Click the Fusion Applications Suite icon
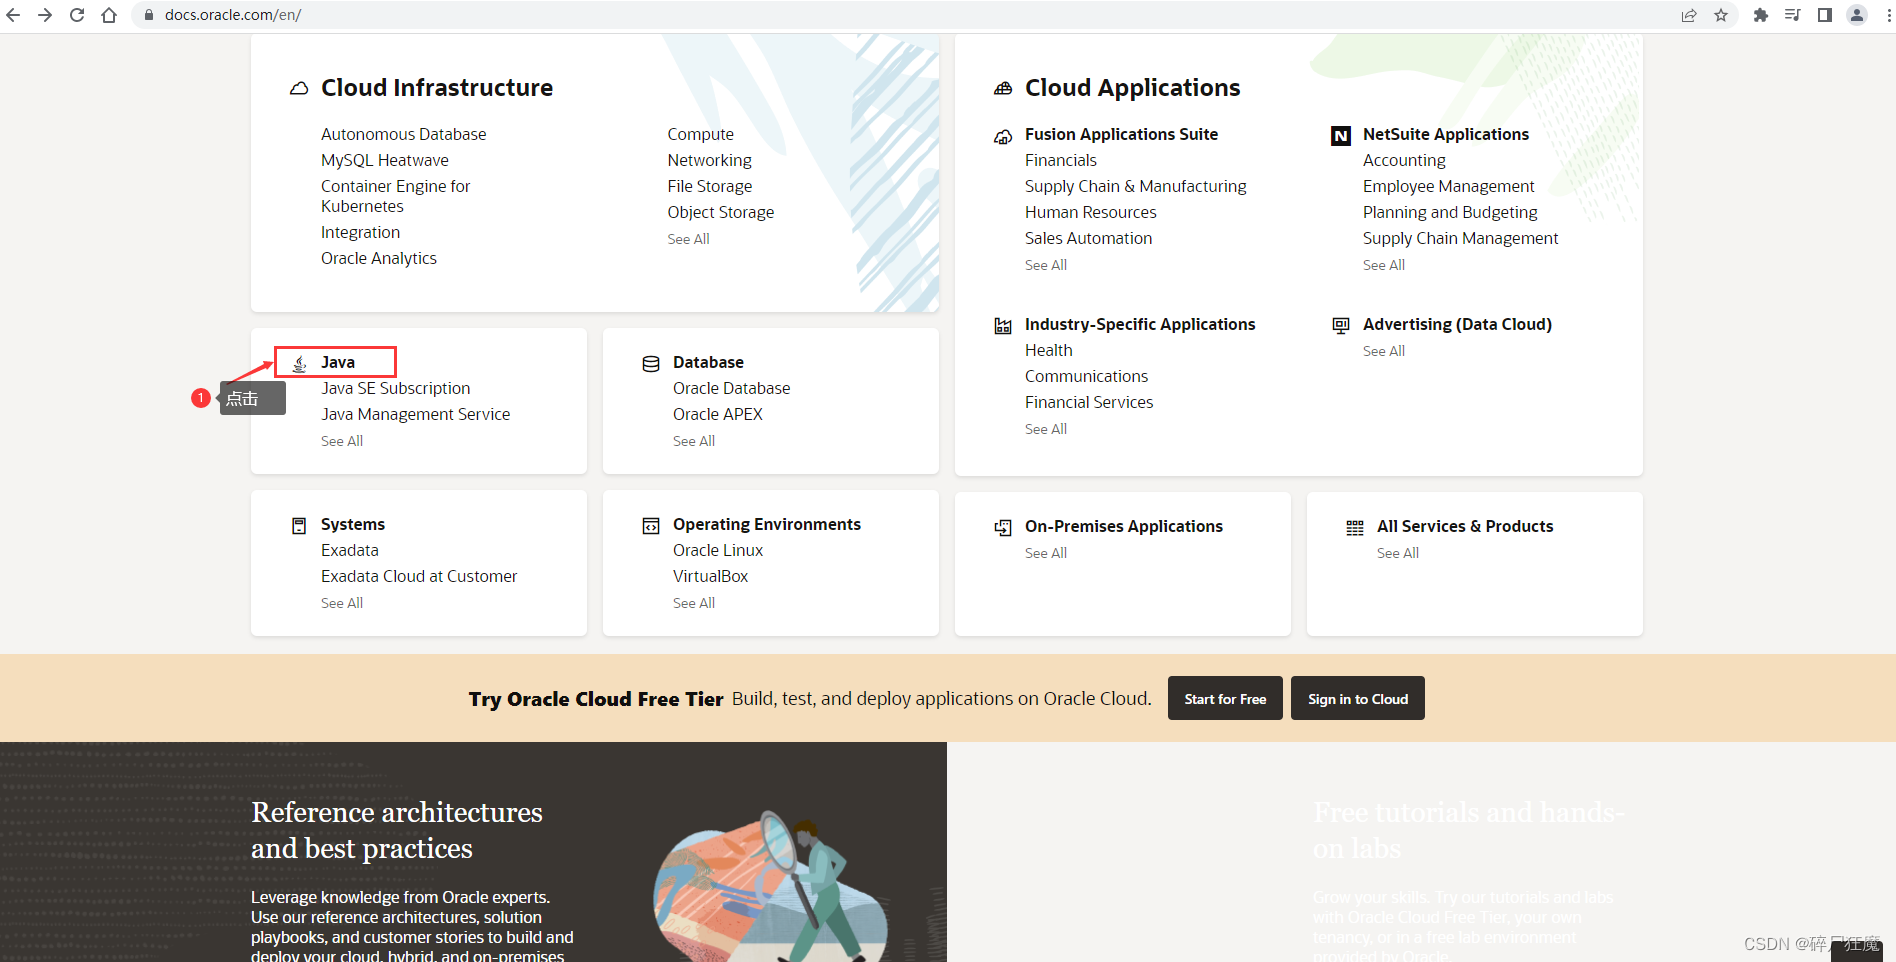The height and width of the screenshot is (962, 1896). click(x=1003, y=136)
